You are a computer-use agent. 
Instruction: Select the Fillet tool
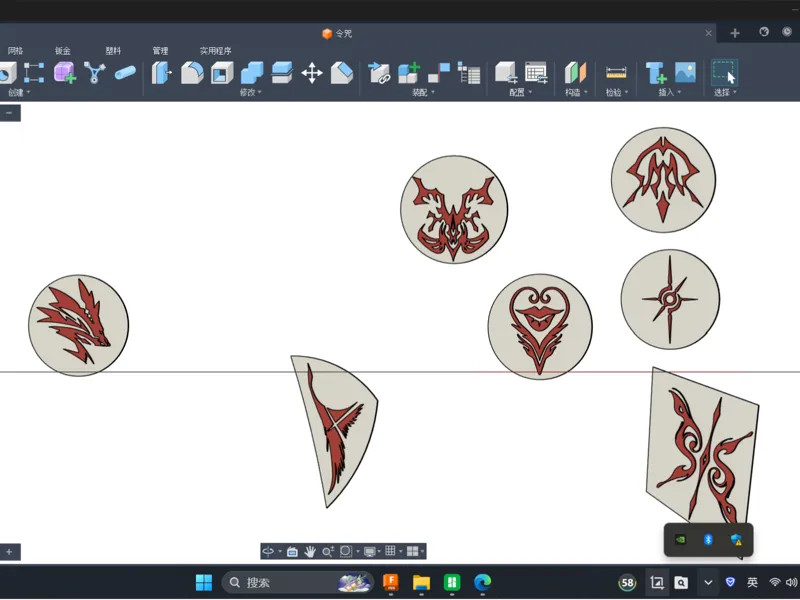192,72
